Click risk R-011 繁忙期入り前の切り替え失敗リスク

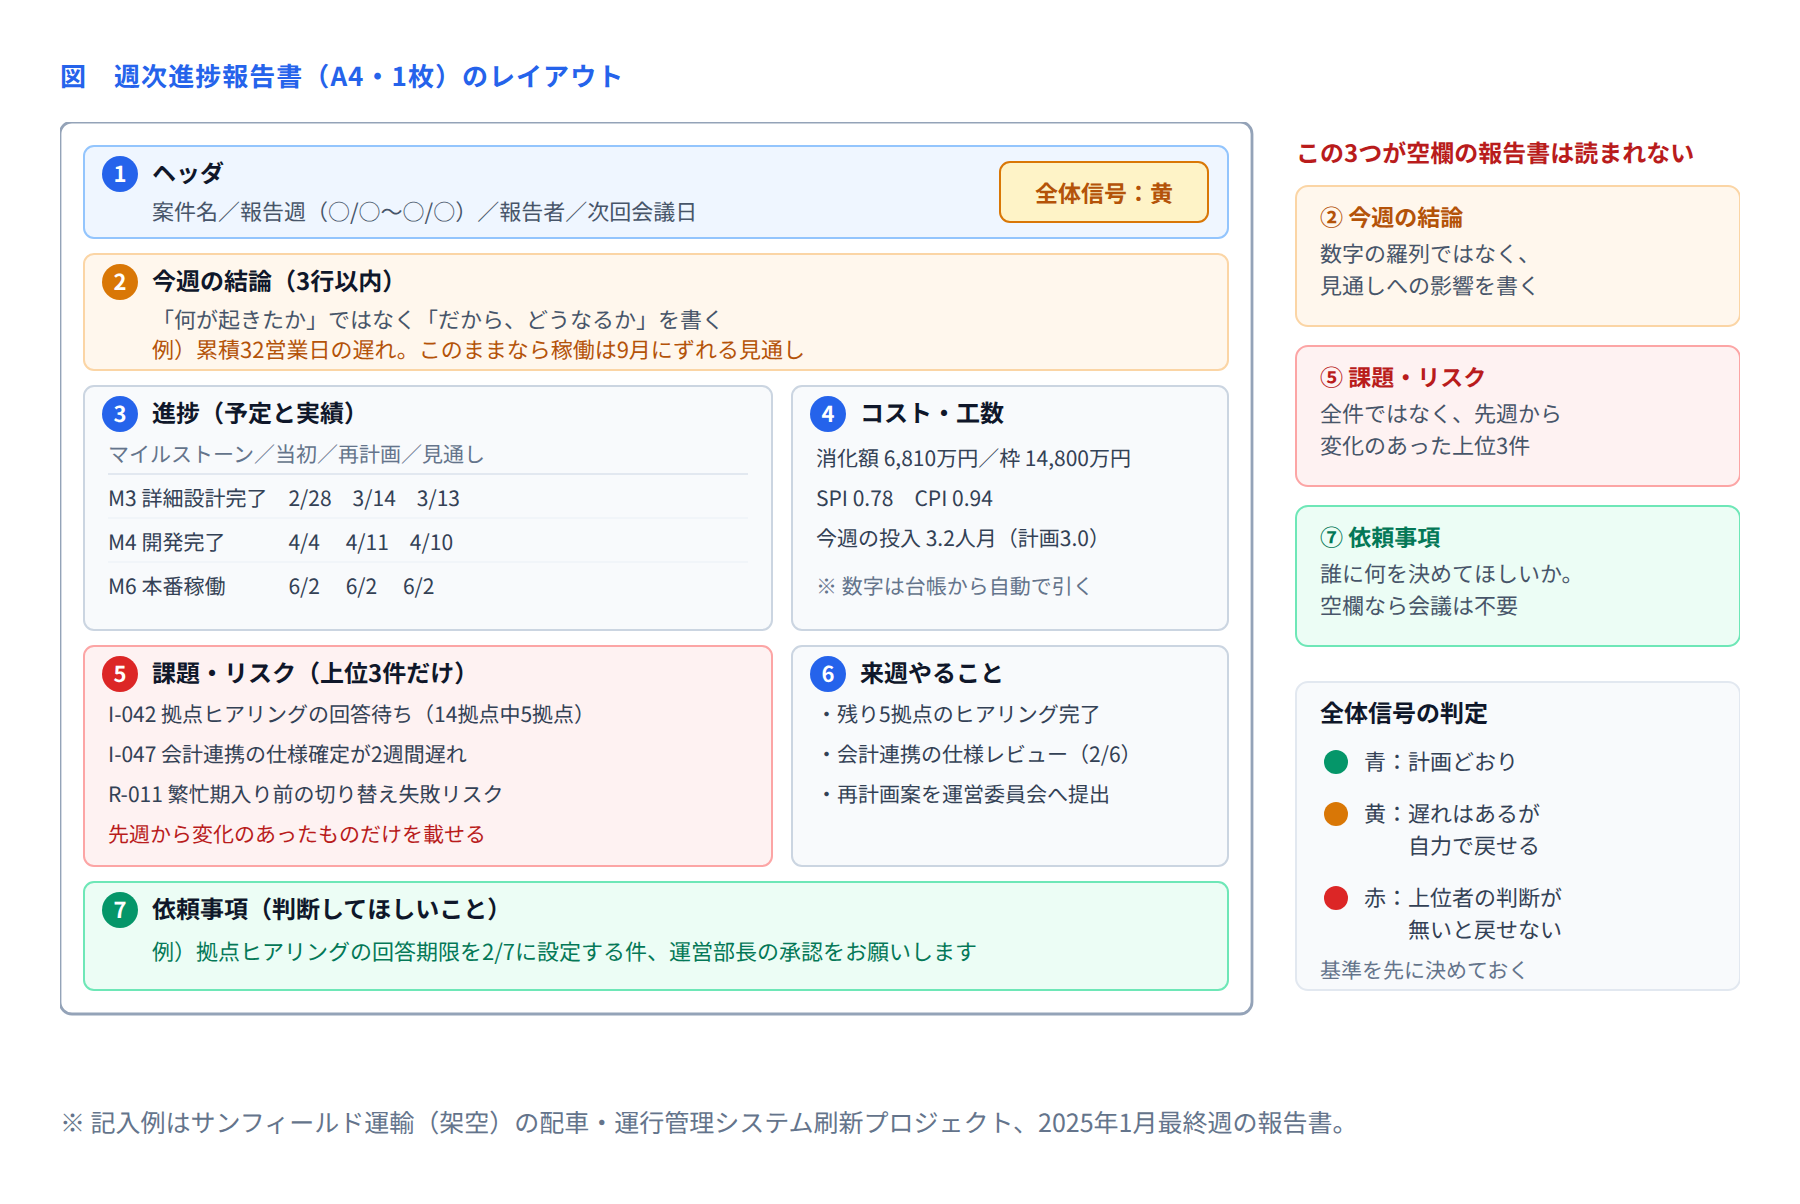(305, 794)
